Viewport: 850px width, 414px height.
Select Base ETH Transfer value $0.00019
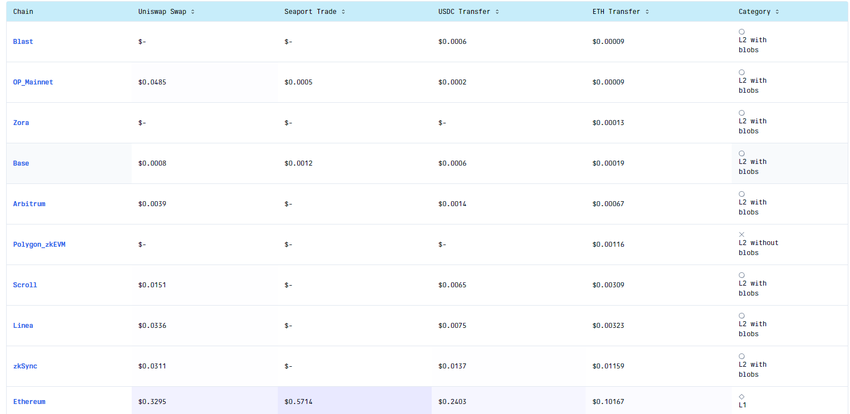tap(608, 164)
